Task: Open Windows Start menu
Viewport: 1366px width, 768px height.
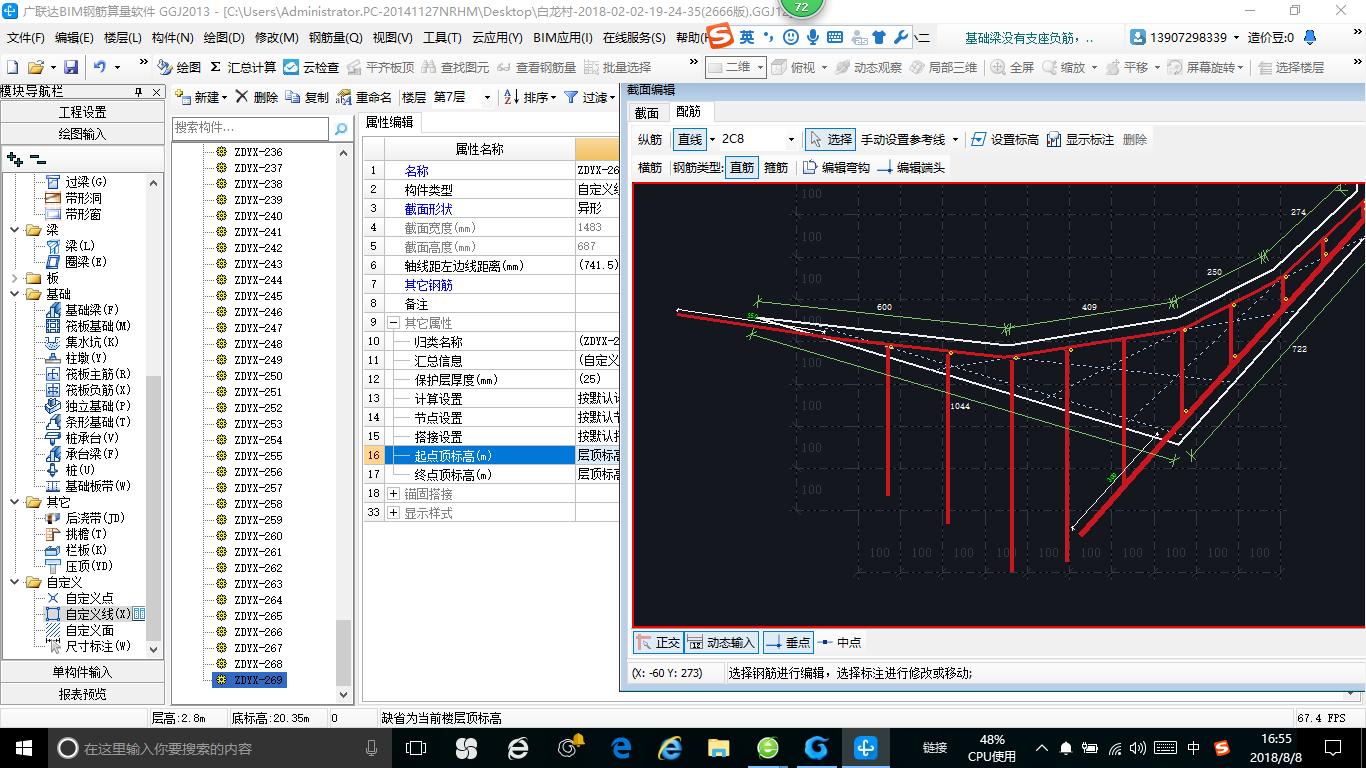Action: pyautogui.click(x=23, y=747)
